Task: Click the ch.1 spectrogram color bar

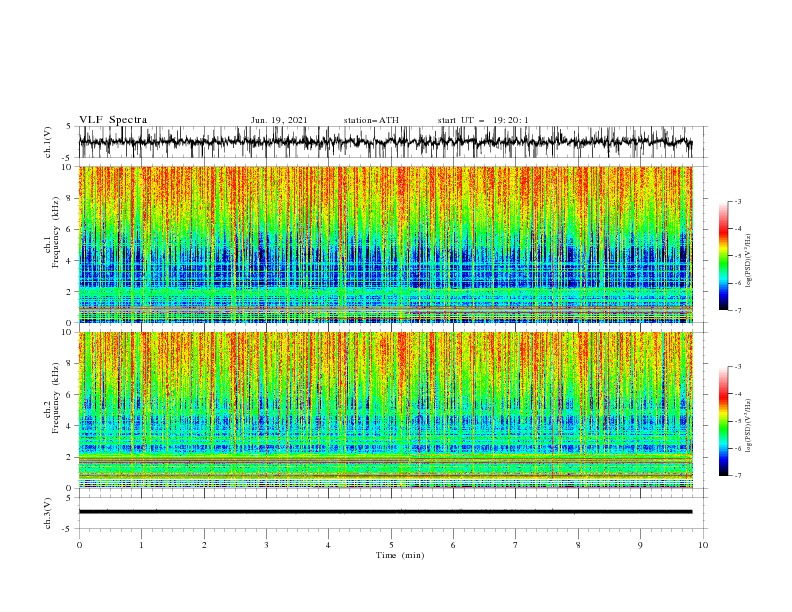Action: click(x=723, y=256)
